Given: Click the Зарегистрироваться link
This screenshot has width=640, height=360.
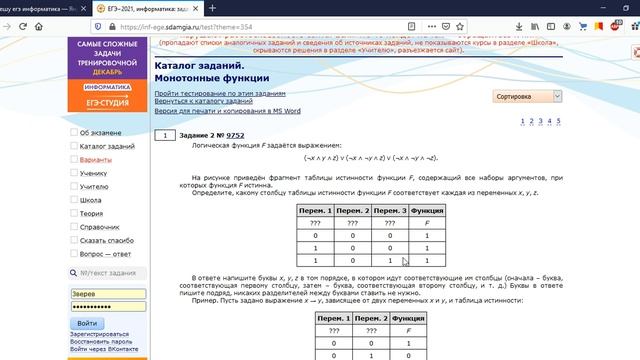Looking at the screenshot, I should 99,334.
